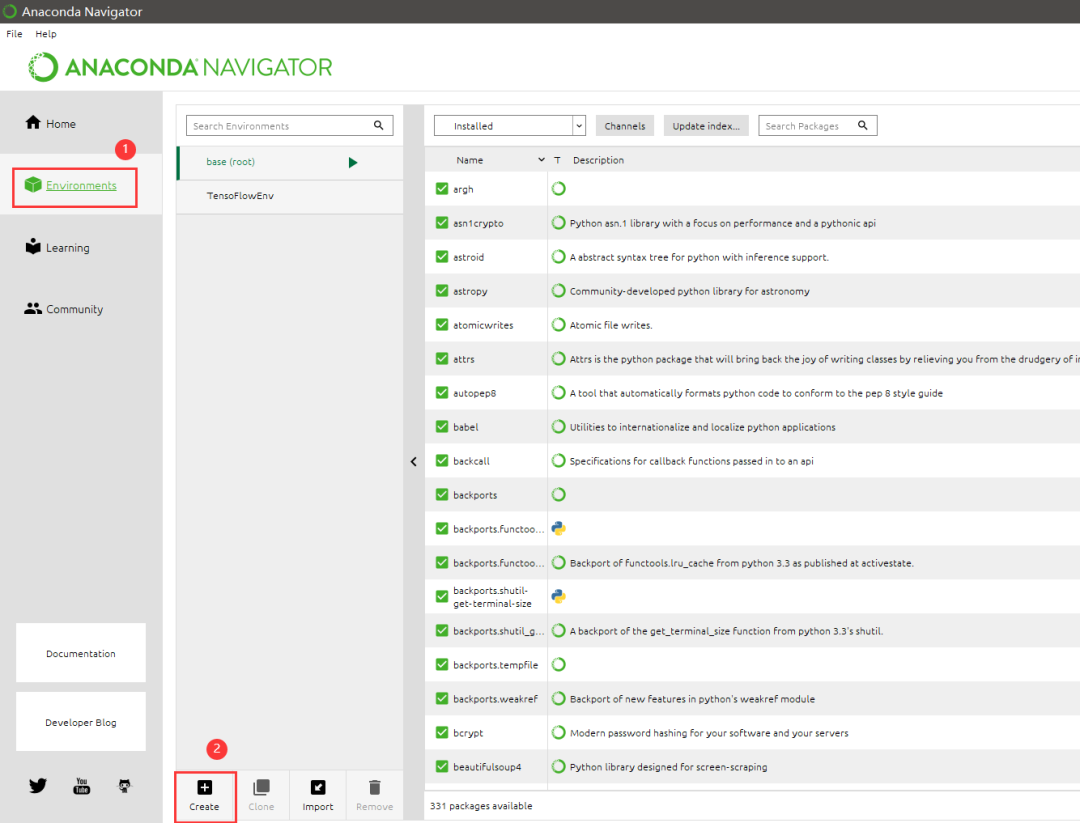The width and height of the screenshot is (1080, 823).
Task: Click the Python icon for backports.shutil-get-terminal-size
Action: 559,596
